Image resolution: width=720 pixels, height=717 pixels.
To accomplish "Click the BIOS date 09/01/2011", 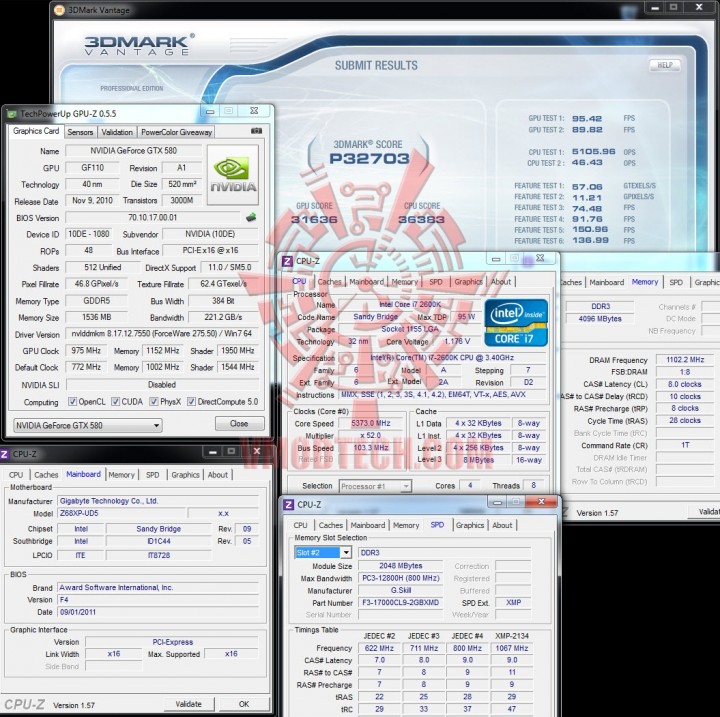I will [158, 612].
